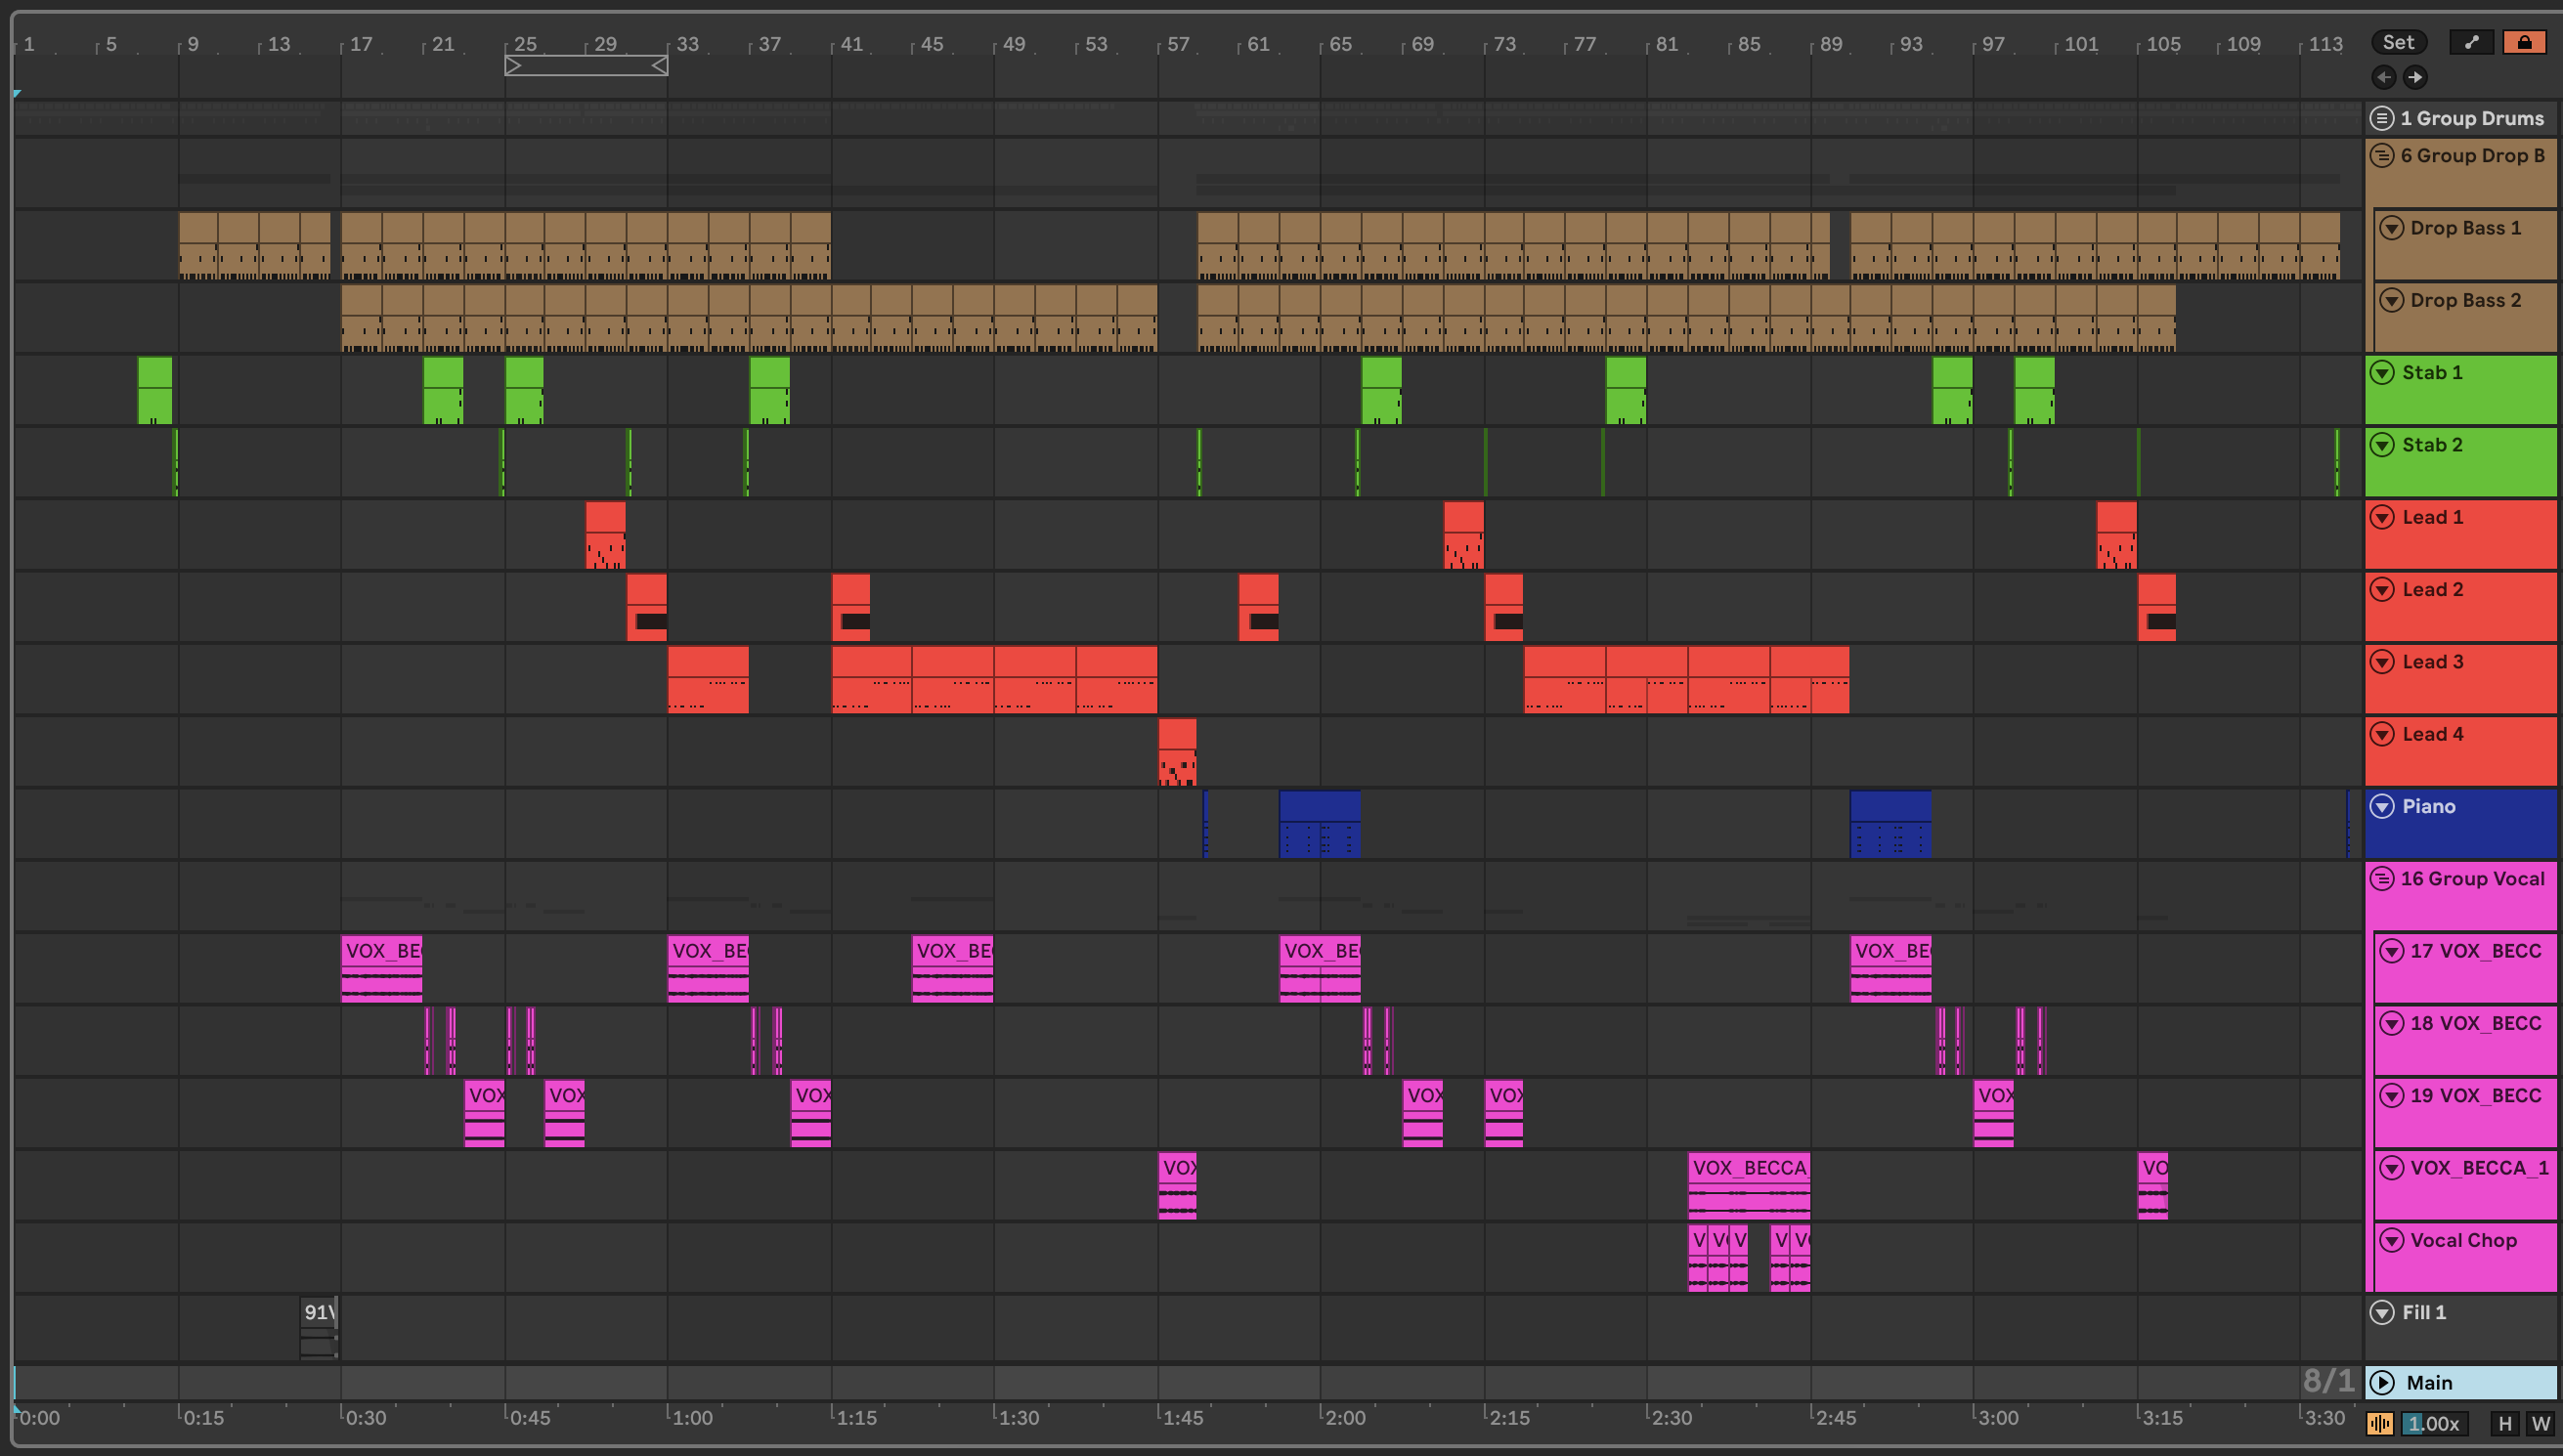Click the Main track play icon
This screenshot has height=1456, width=2563.
click(x=2382, y=1382)
